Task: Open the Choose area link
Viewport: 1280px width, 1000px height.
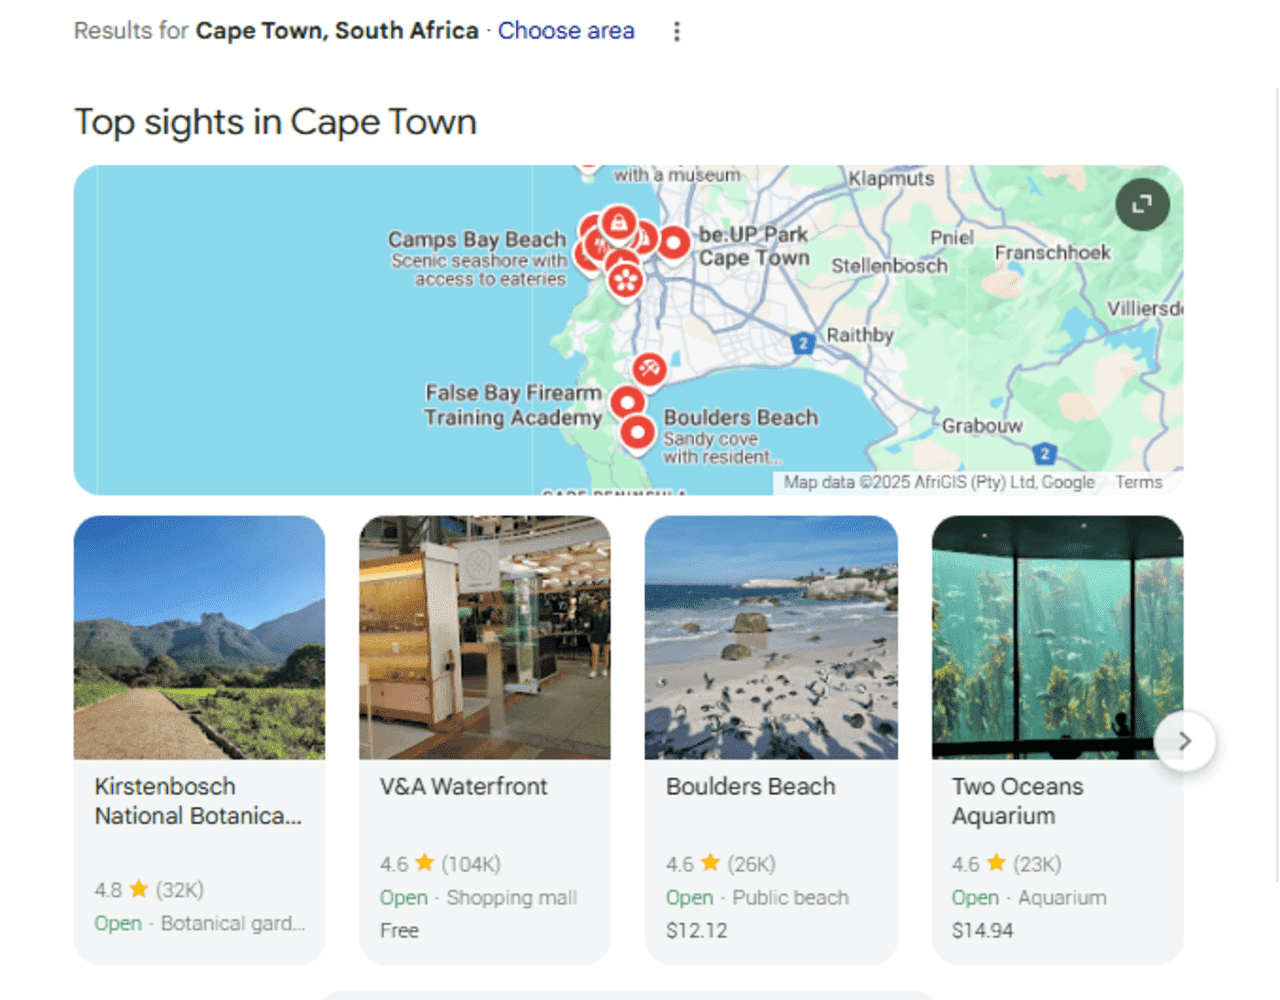Action: [x=566, y=31]
